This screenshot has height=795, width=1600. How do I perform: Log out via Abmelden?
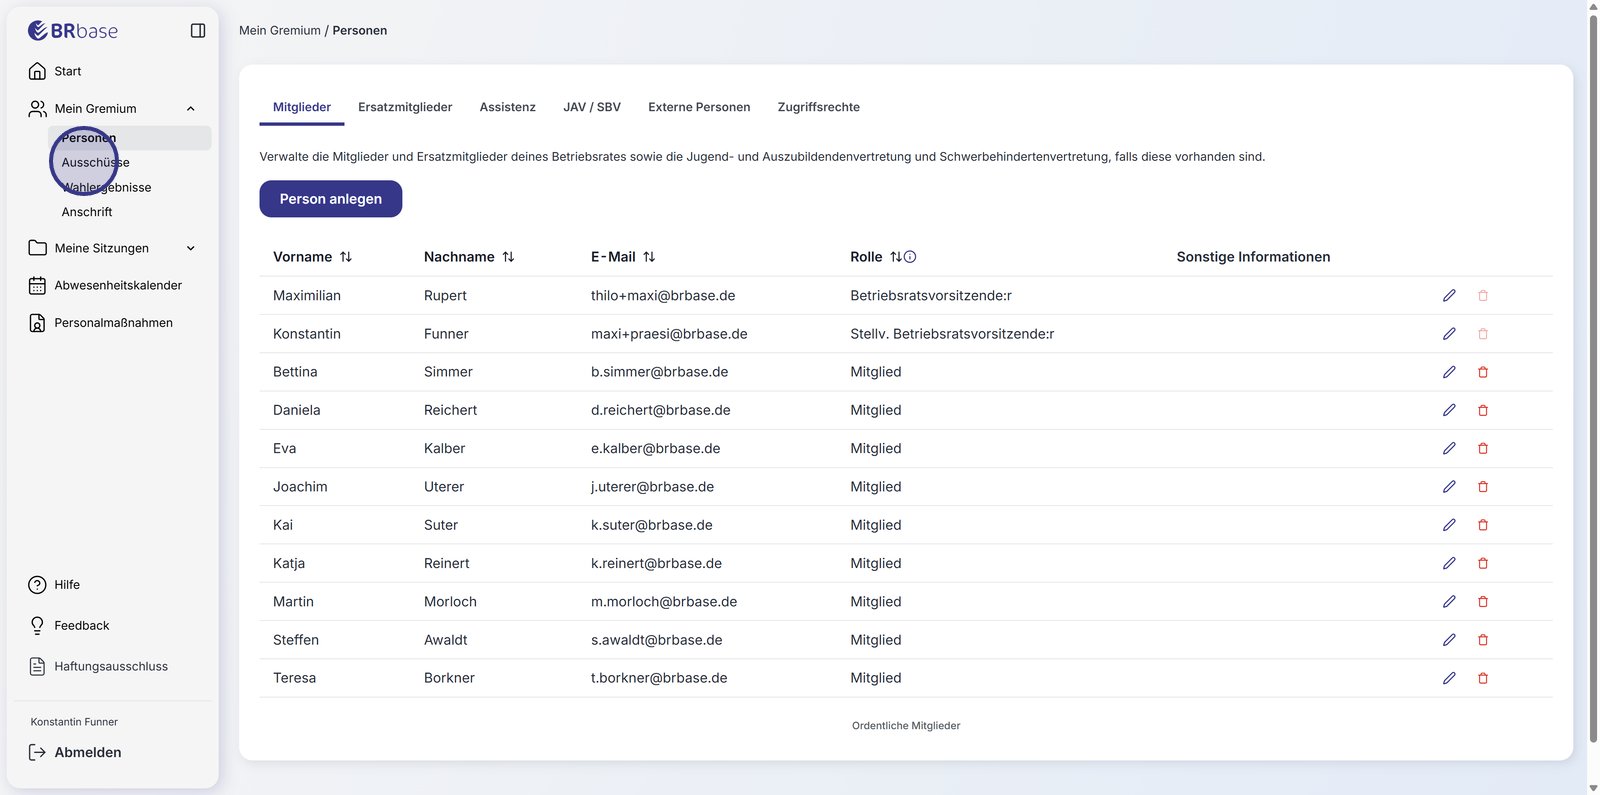pyautogui.click(x=75, y=752)
